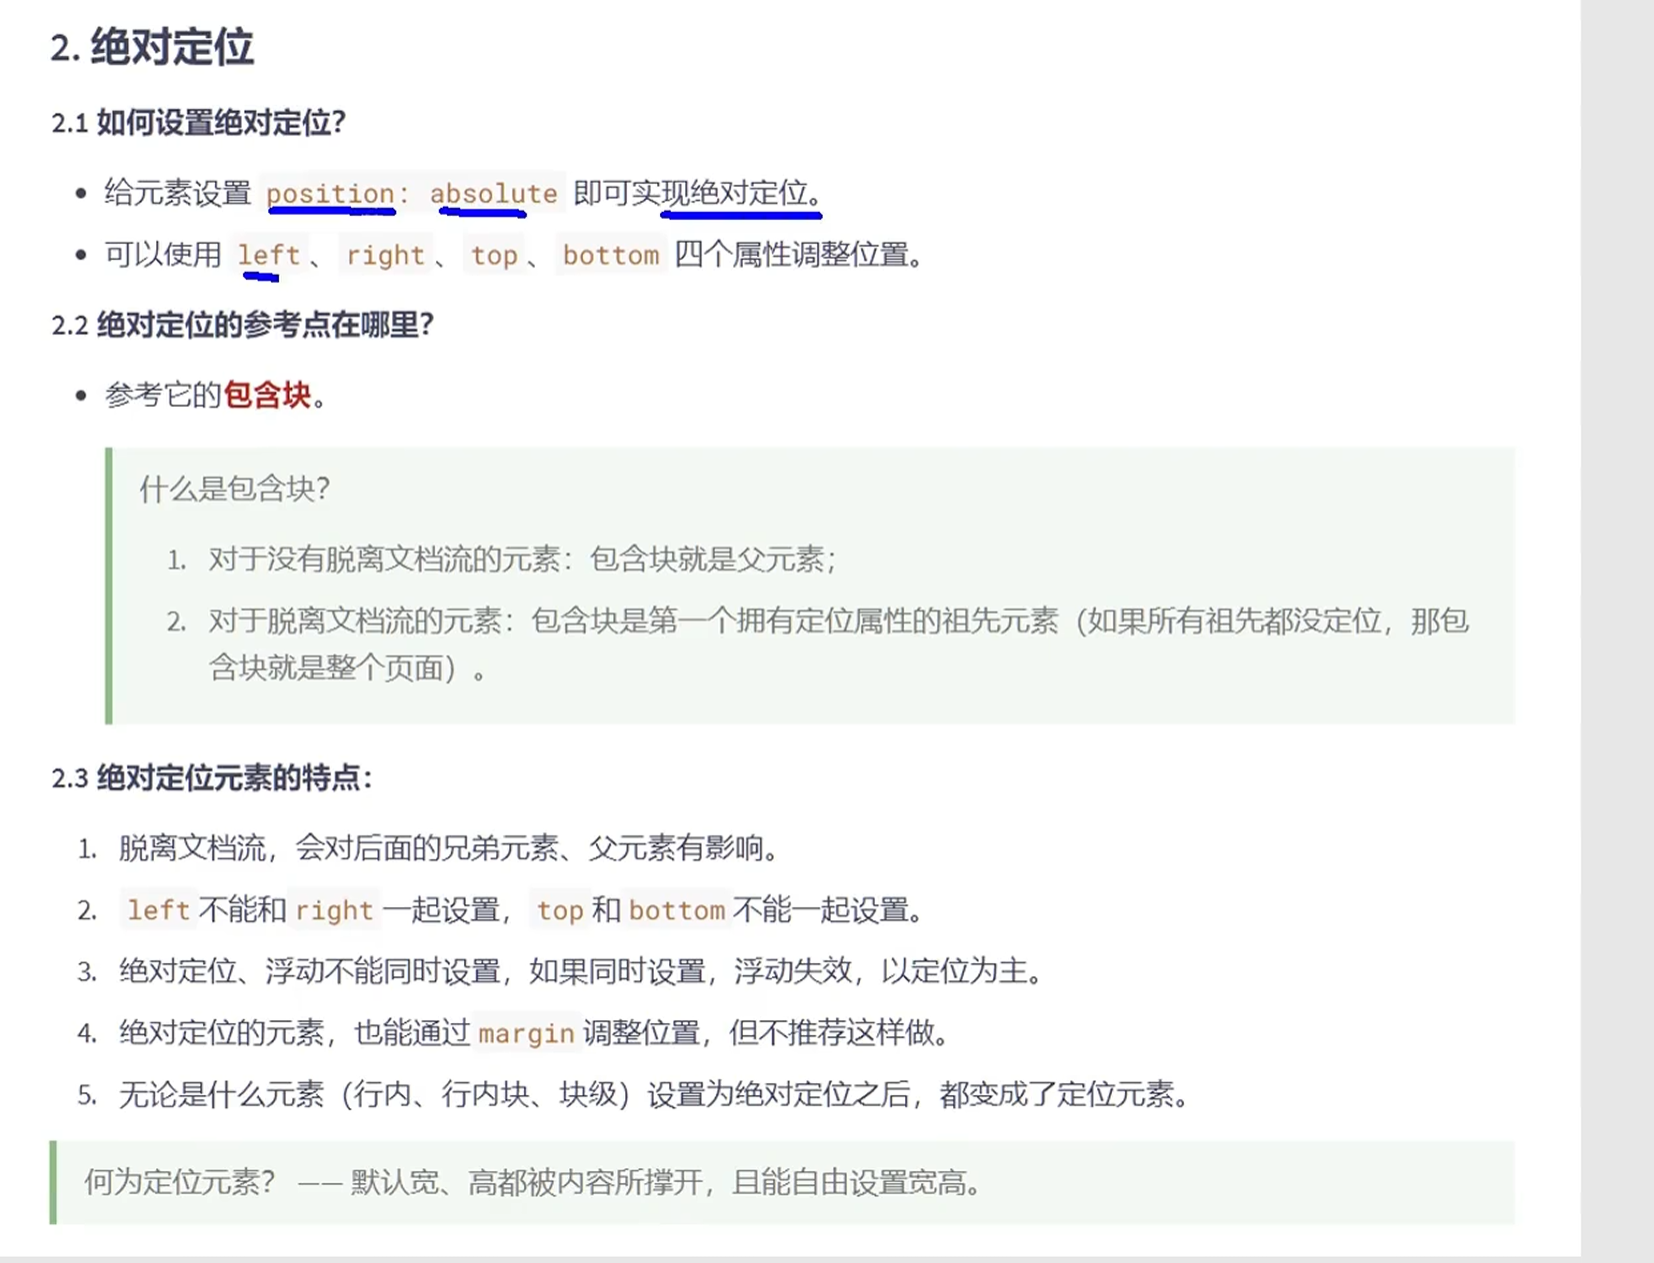Screen dimensions: 1654x1263
Task: Click the code snippet left in item 2
Action: tap(157, 910)
